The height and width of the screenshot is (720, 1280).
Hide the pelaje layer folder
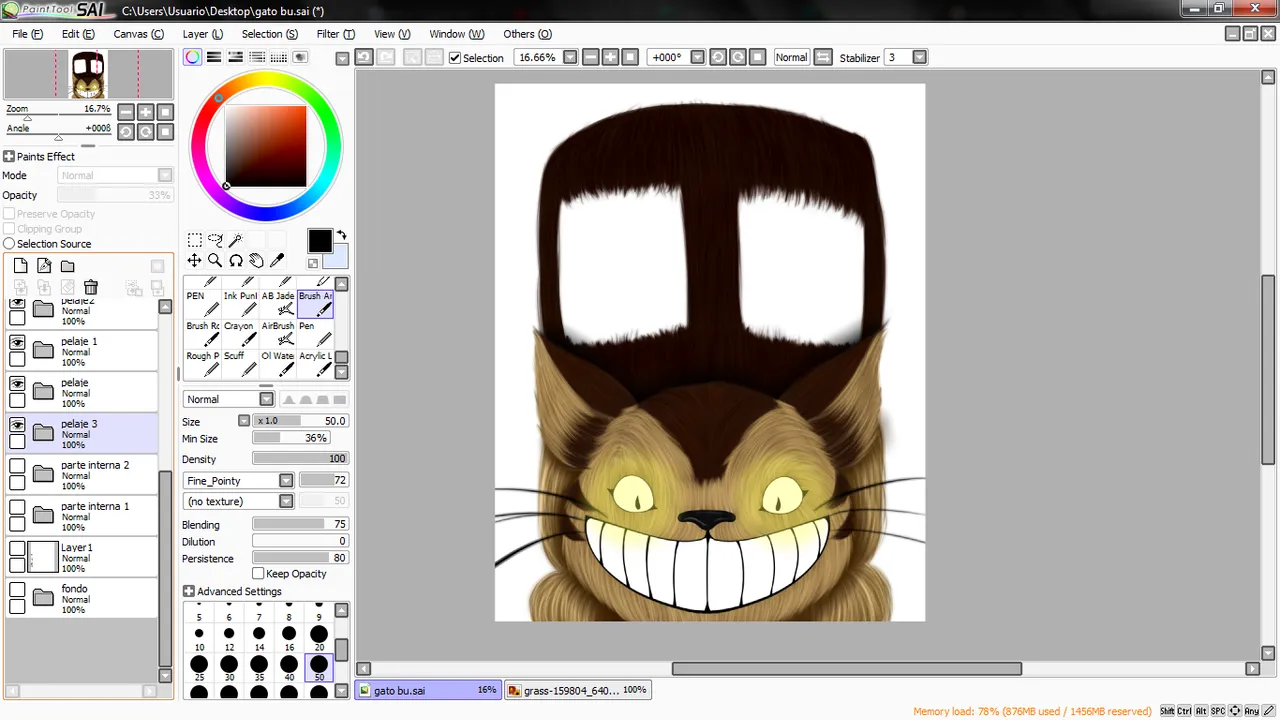tap(17, 384)
